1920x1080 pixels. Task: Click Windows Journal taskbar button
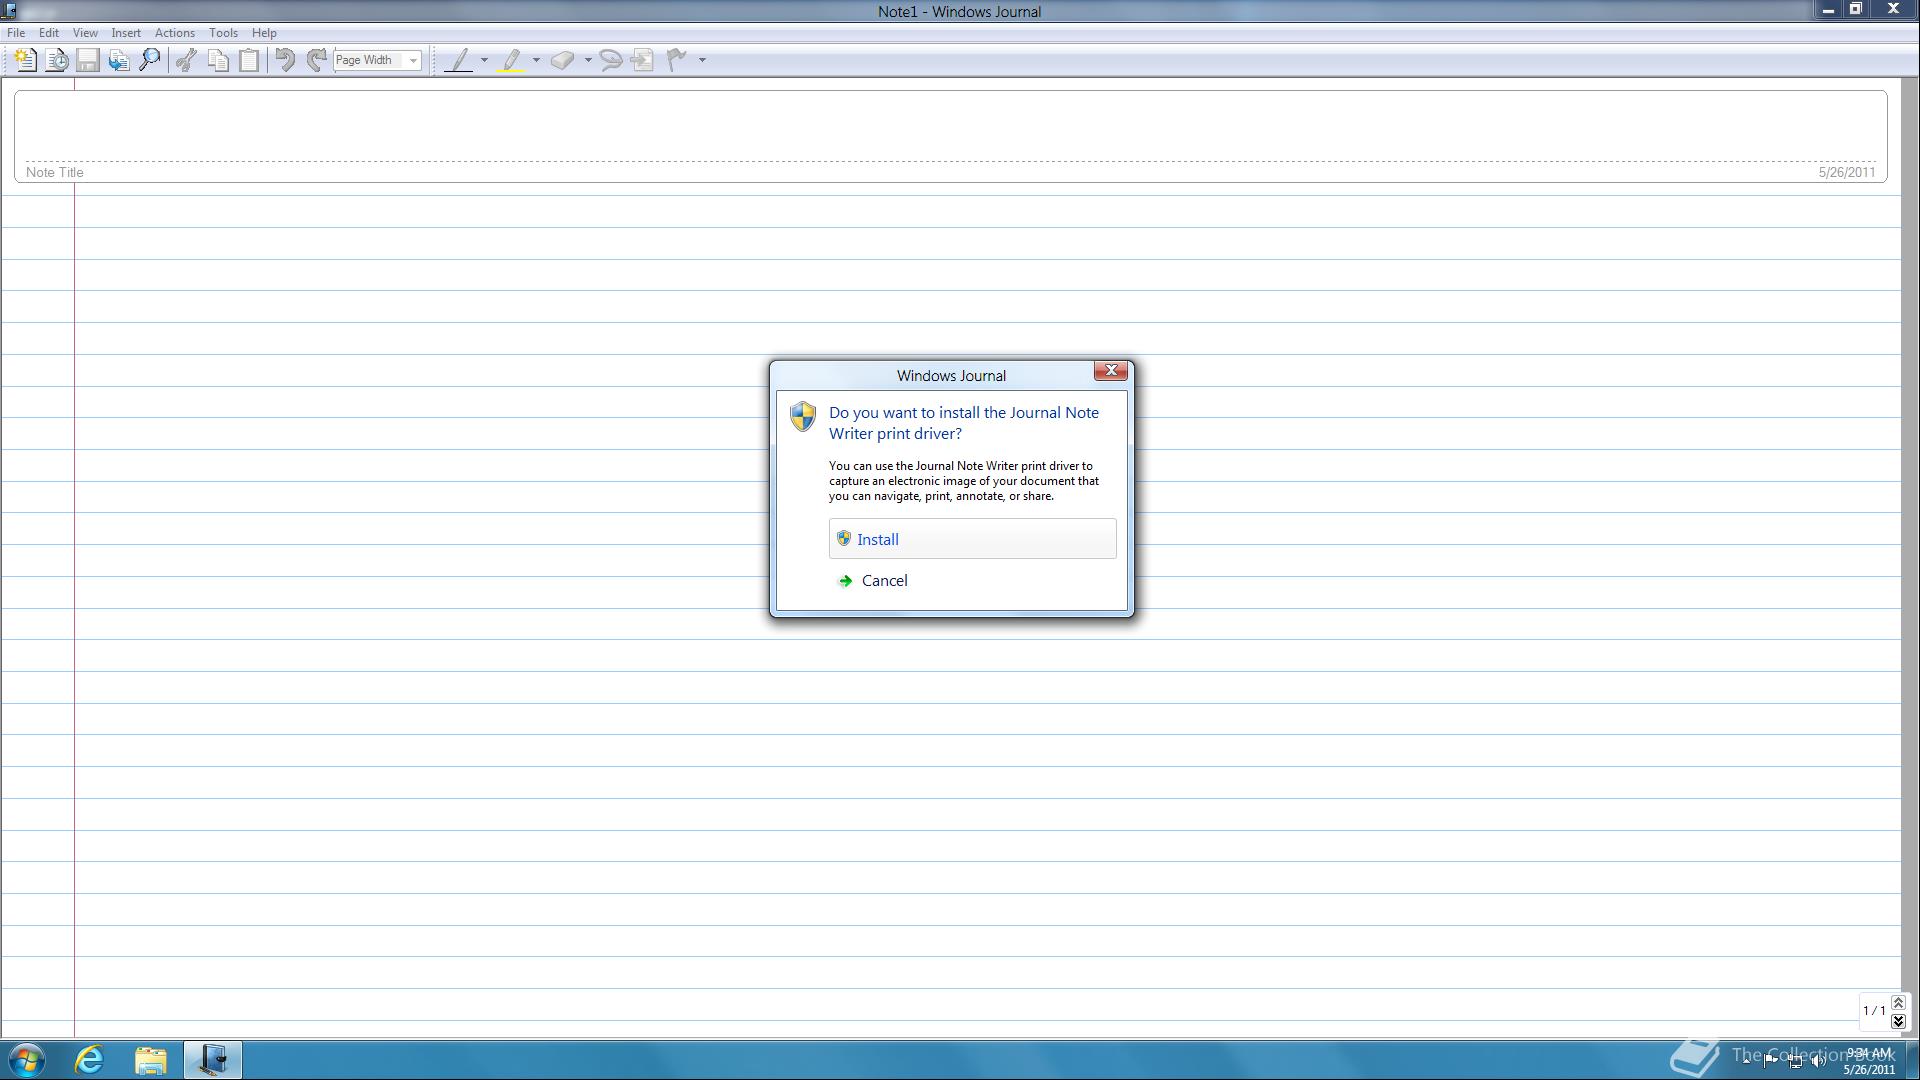[x=212, y=1060]
